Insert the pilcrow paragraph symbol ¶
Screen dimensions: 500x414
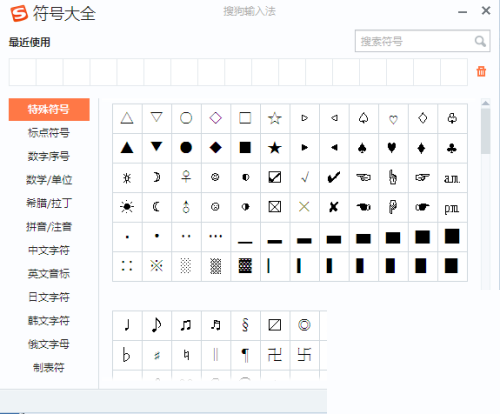click(245, 355)
